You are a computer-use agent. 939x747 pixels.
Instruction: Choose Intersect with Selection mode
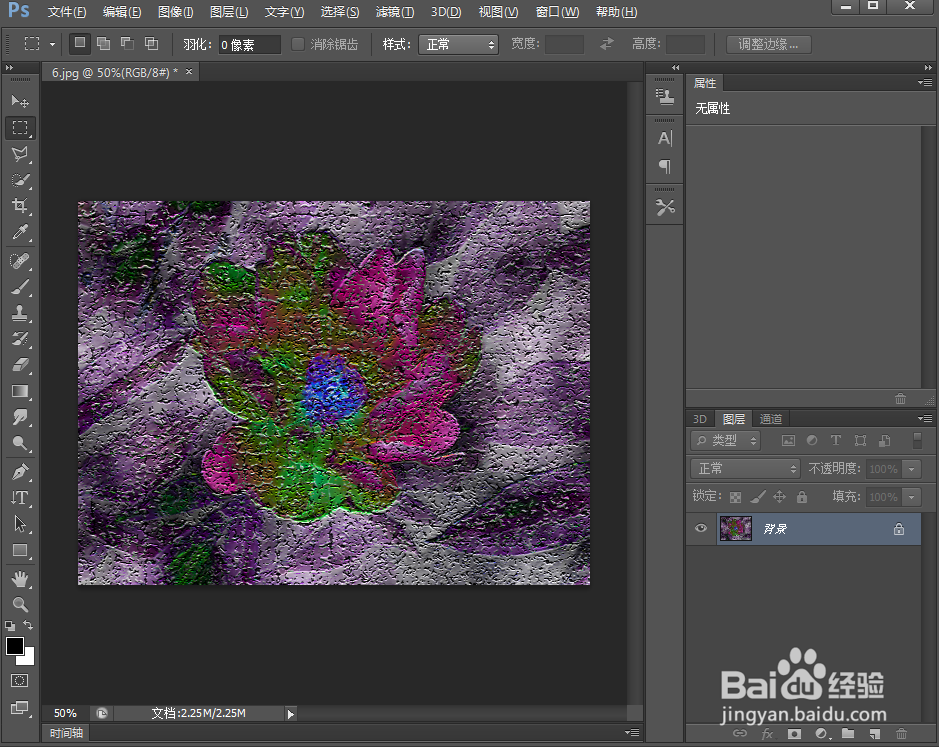click(x=152, y=43)
